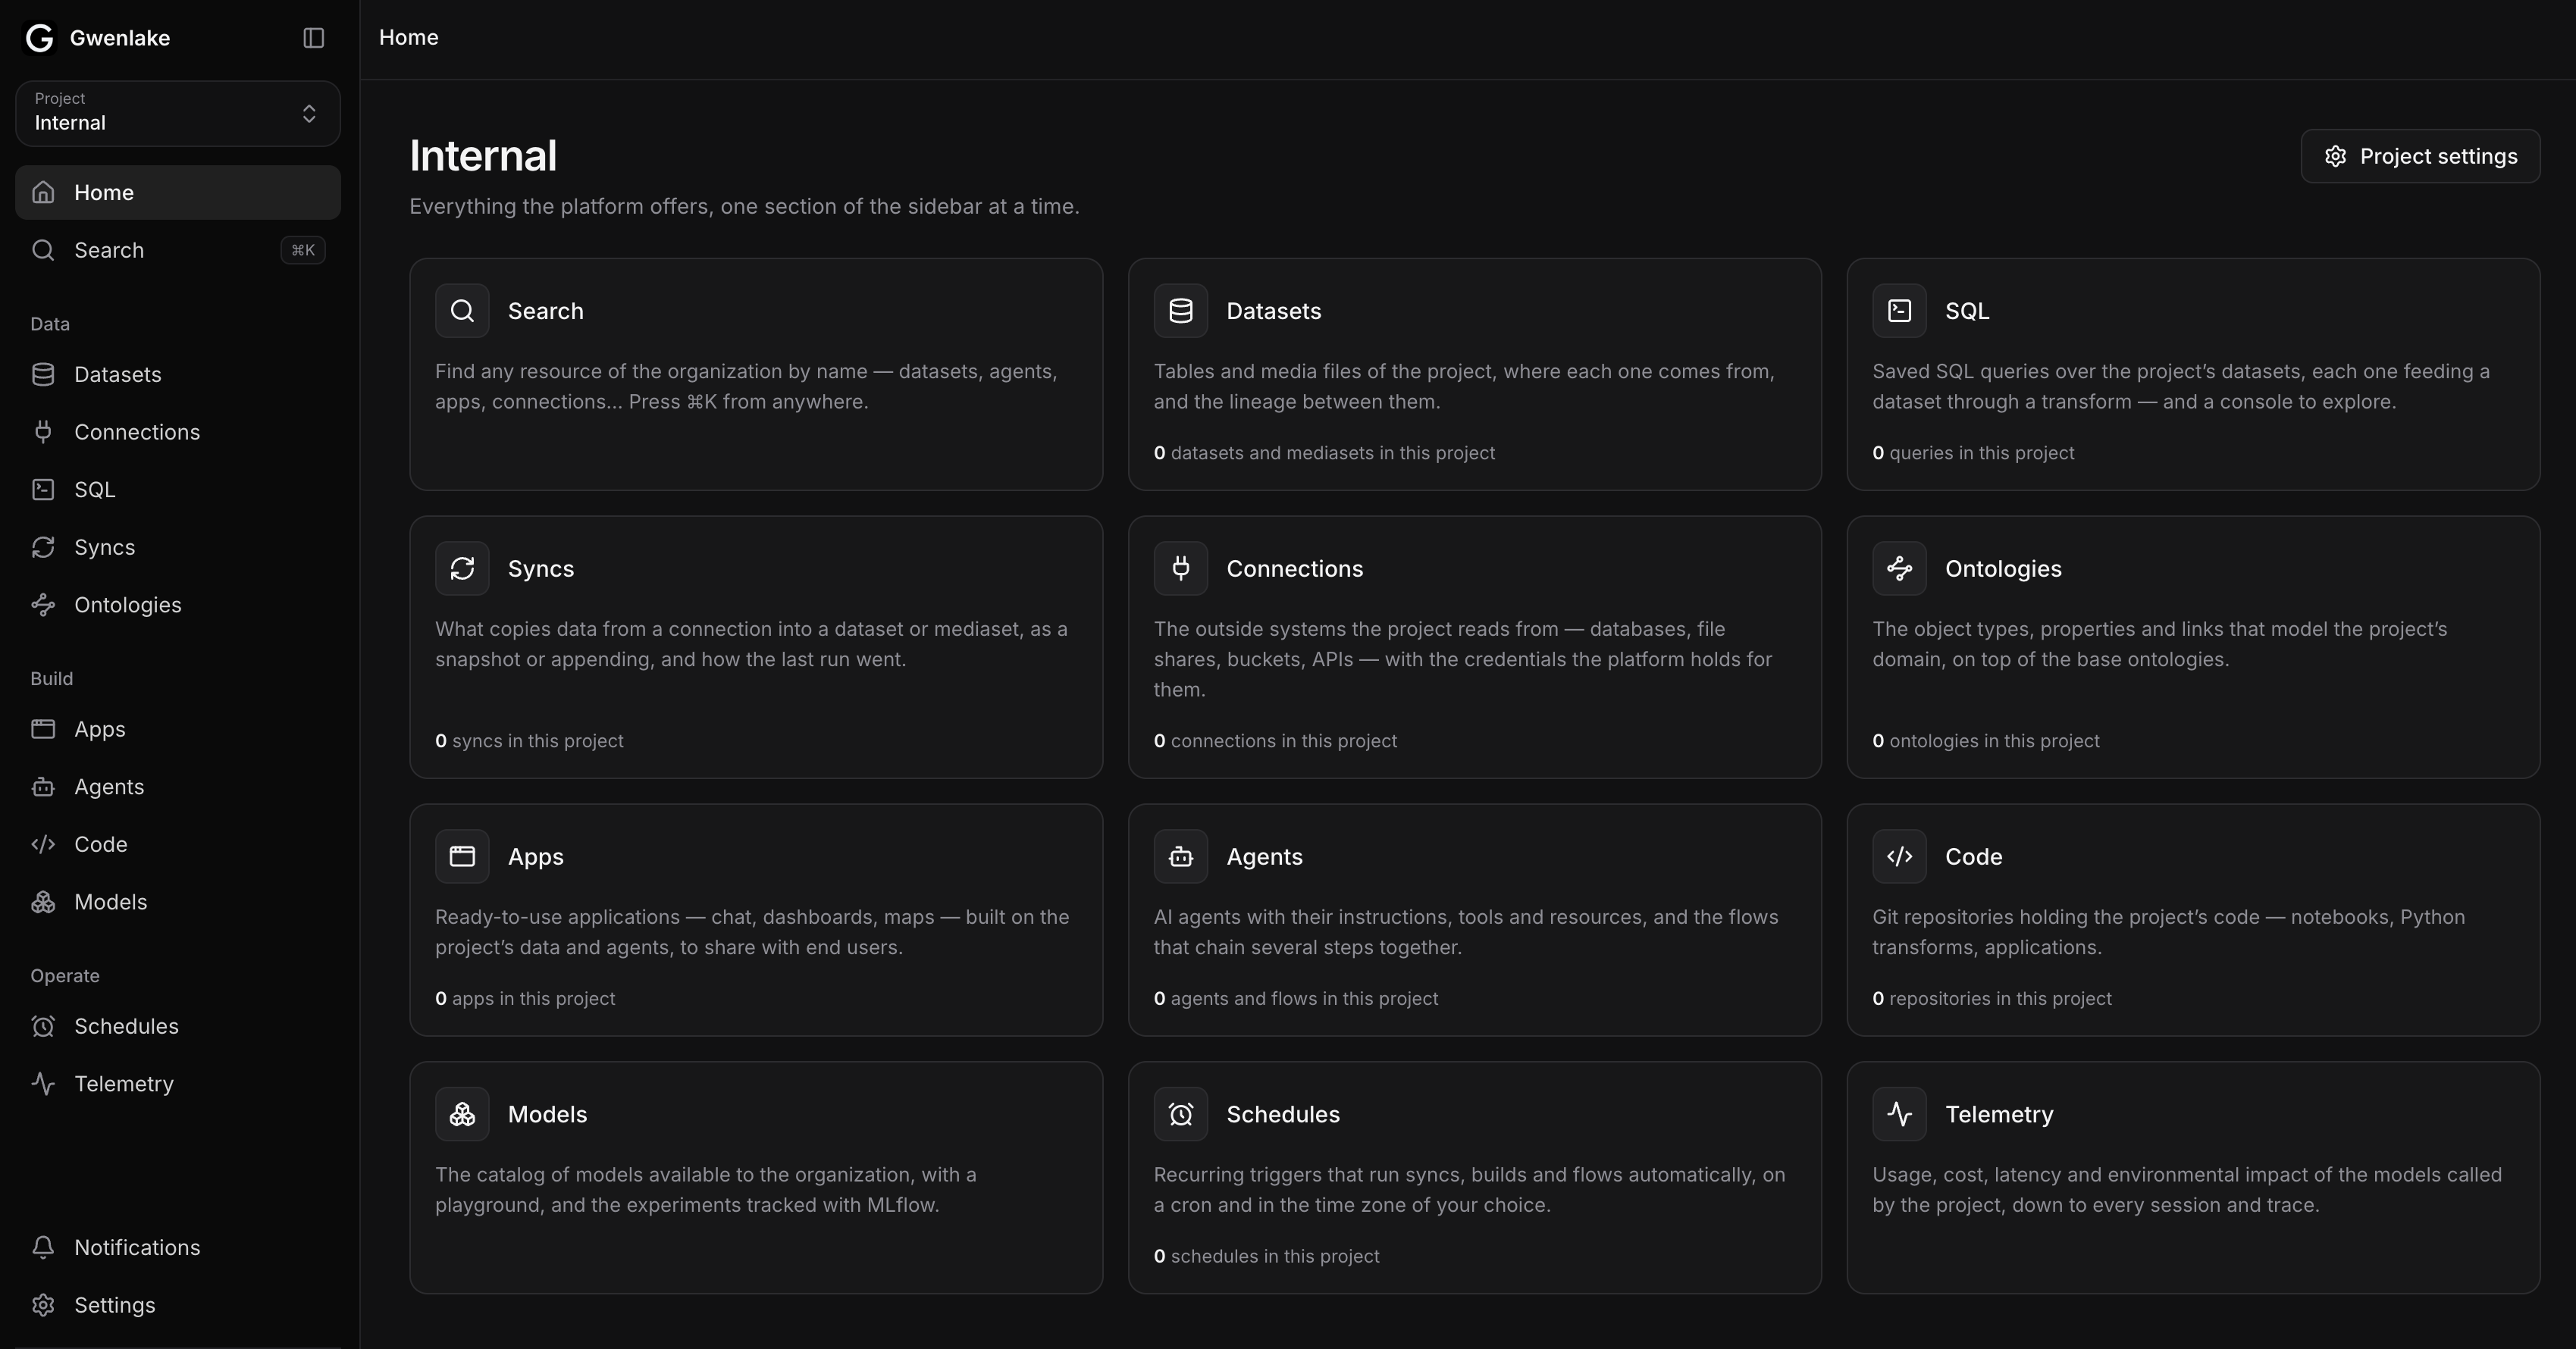The height and width of the screenshot is (1349, 2576).
Task: Open SQL in the sidebar
Action: point(178,489)
